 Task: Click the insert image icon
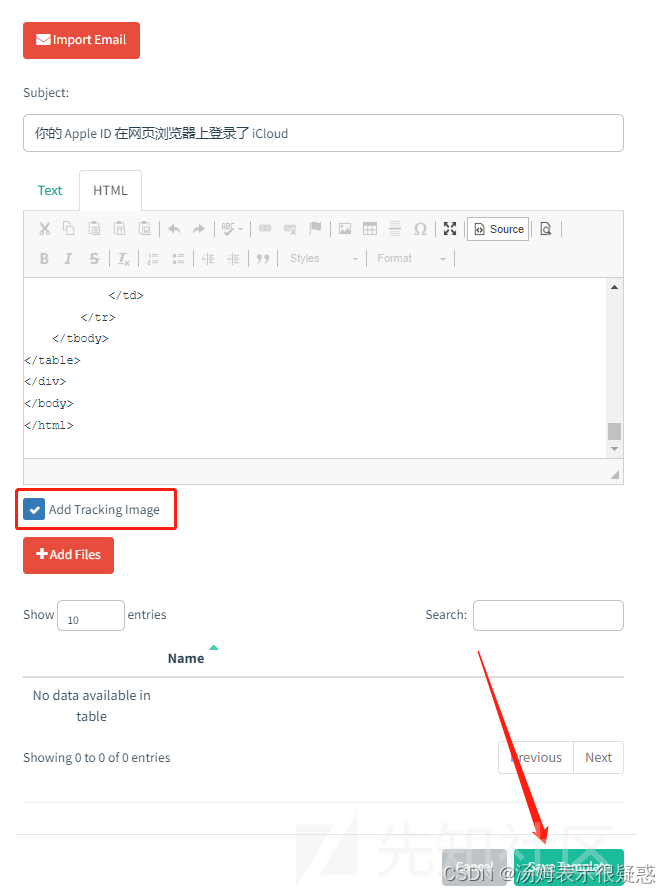coord(345,229)
